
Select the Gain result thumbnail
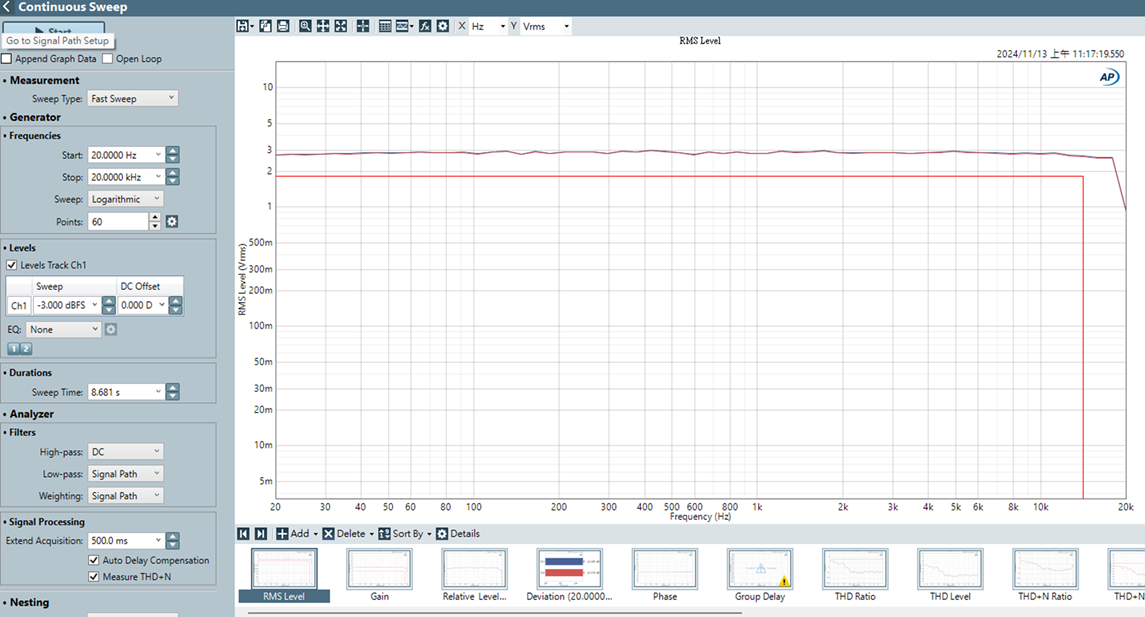[x=380, y=575]
